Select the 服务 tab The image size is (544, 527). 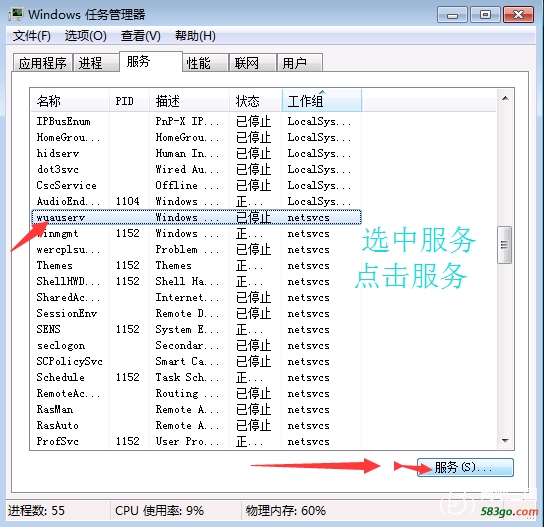coord(151,61)
